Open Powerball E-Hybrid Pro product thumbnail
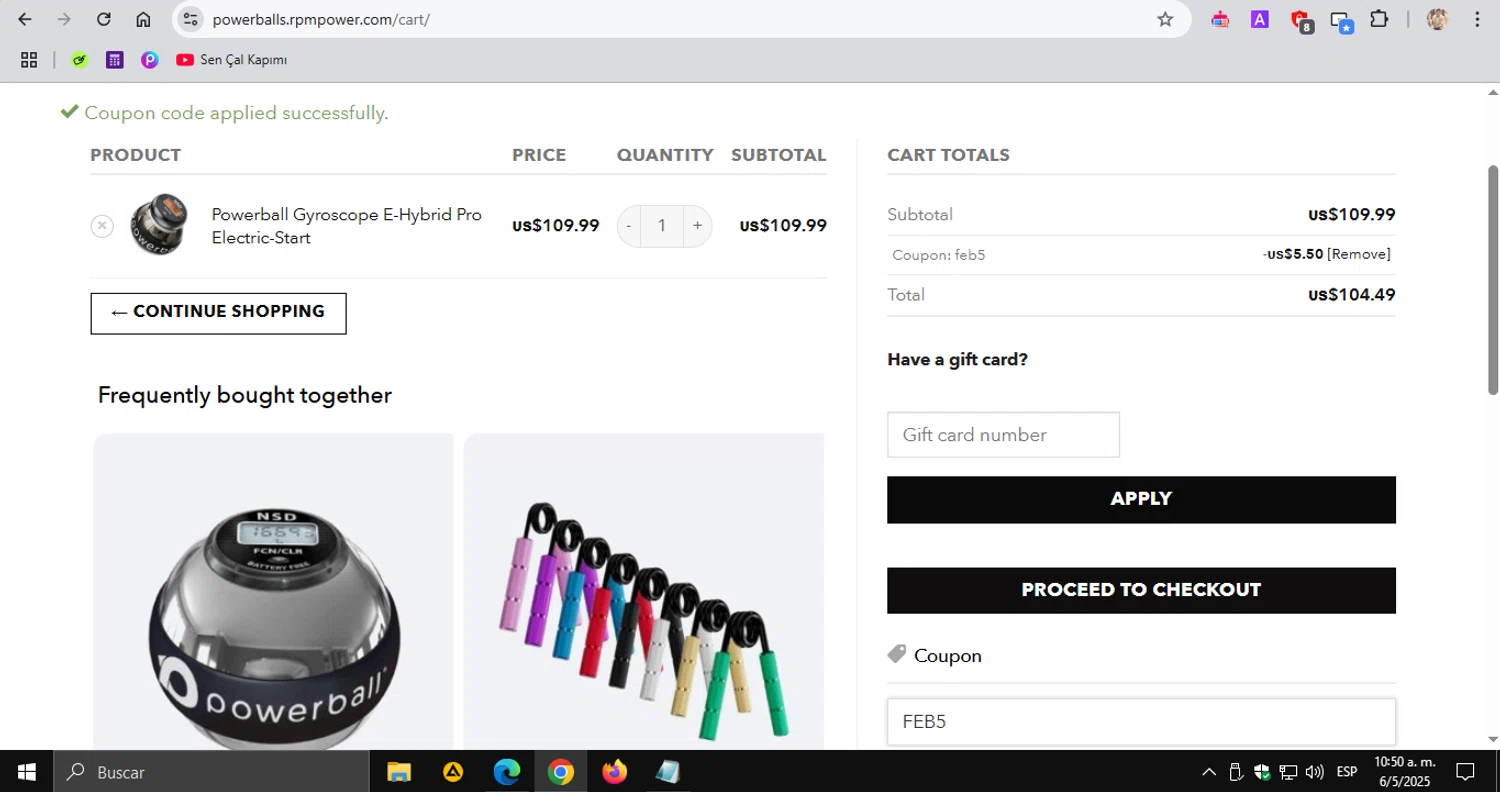 158,225
